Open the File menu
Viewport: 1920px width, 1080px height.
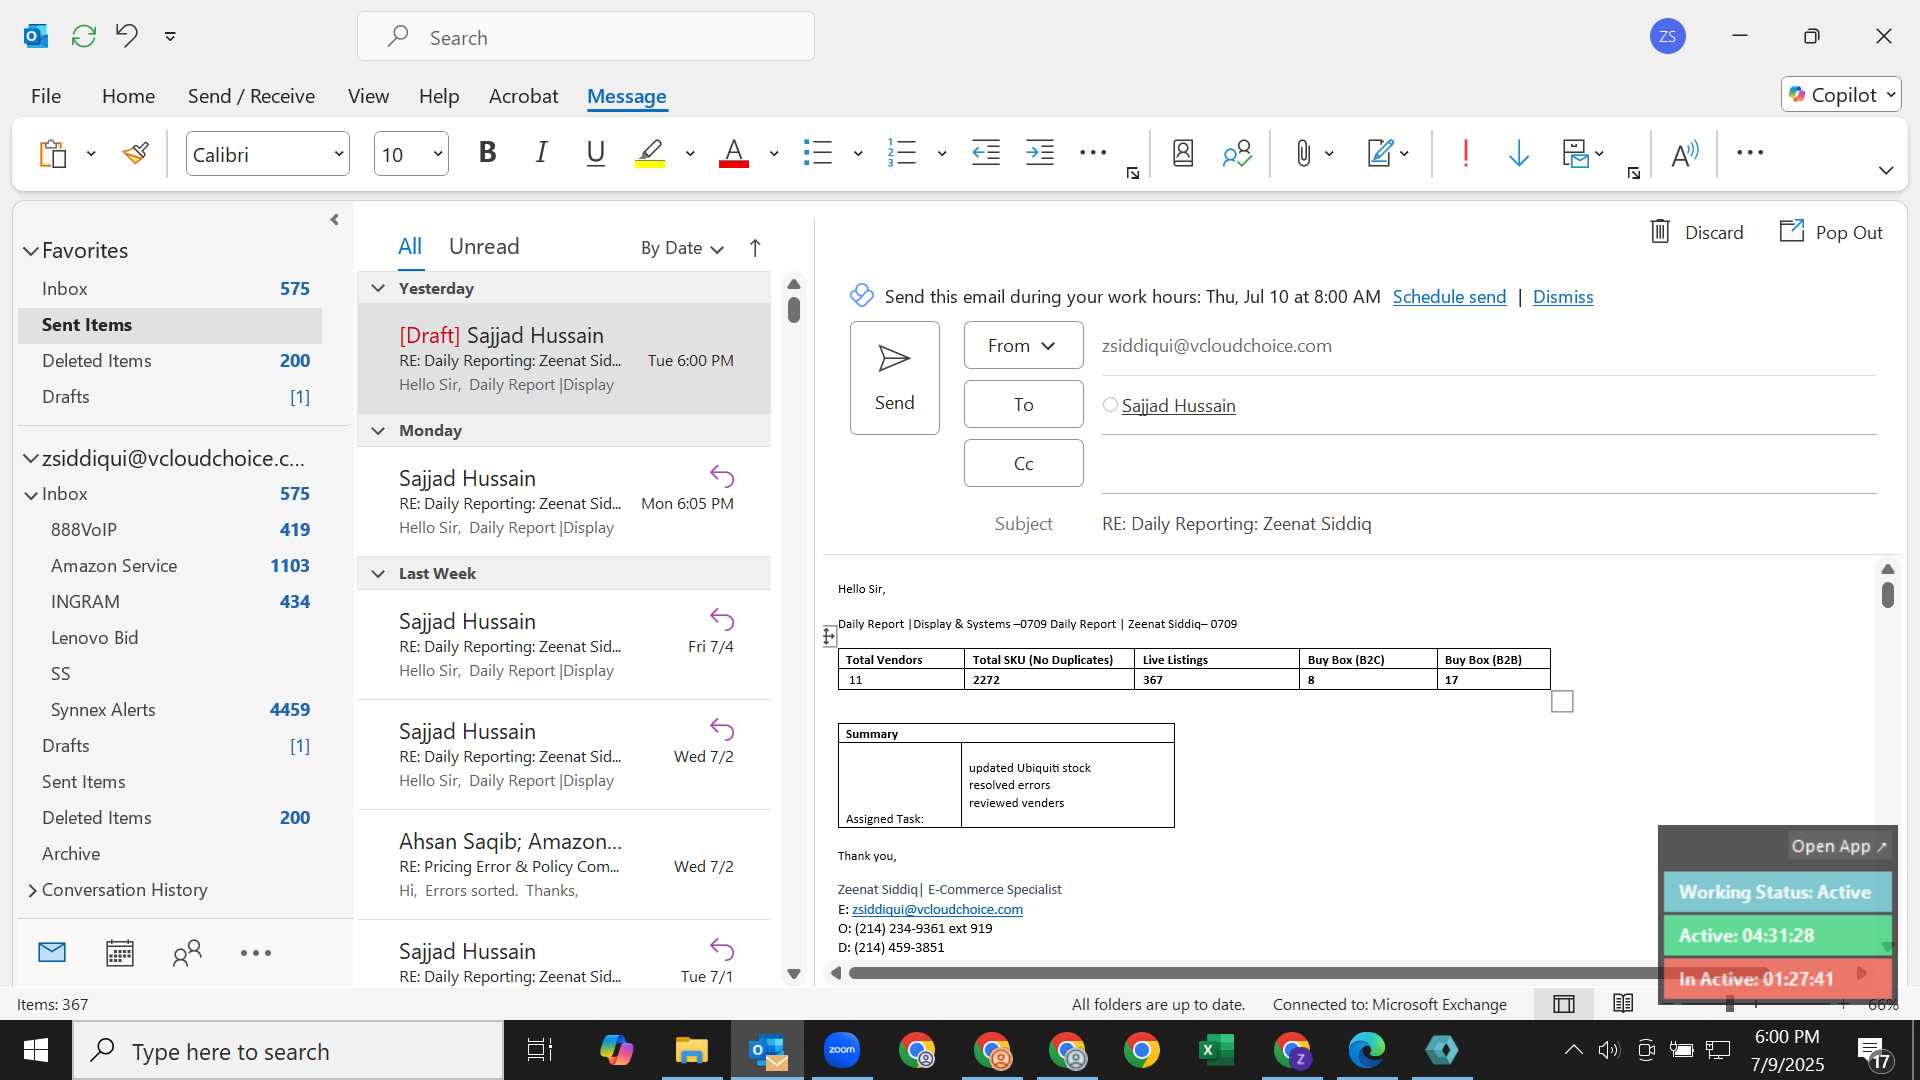point(46,96)
